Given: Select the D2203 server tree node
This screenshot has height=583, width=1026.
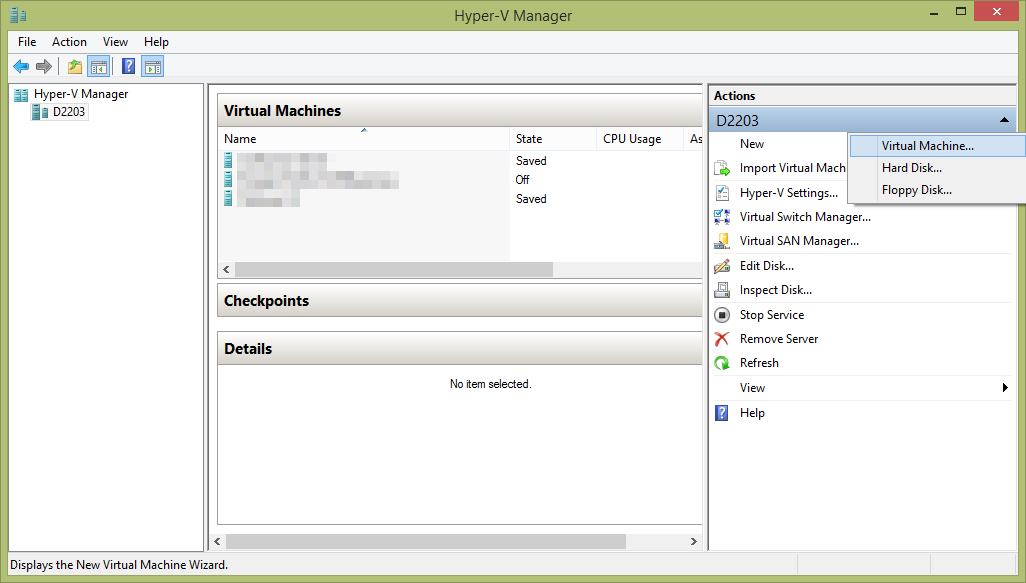Looking at the screenshot, I should (69, 112).
